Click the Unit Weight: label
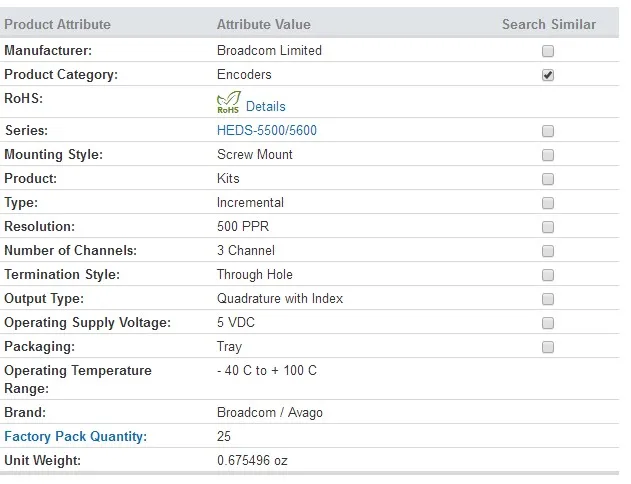The image size is (631, 484). 42,461
